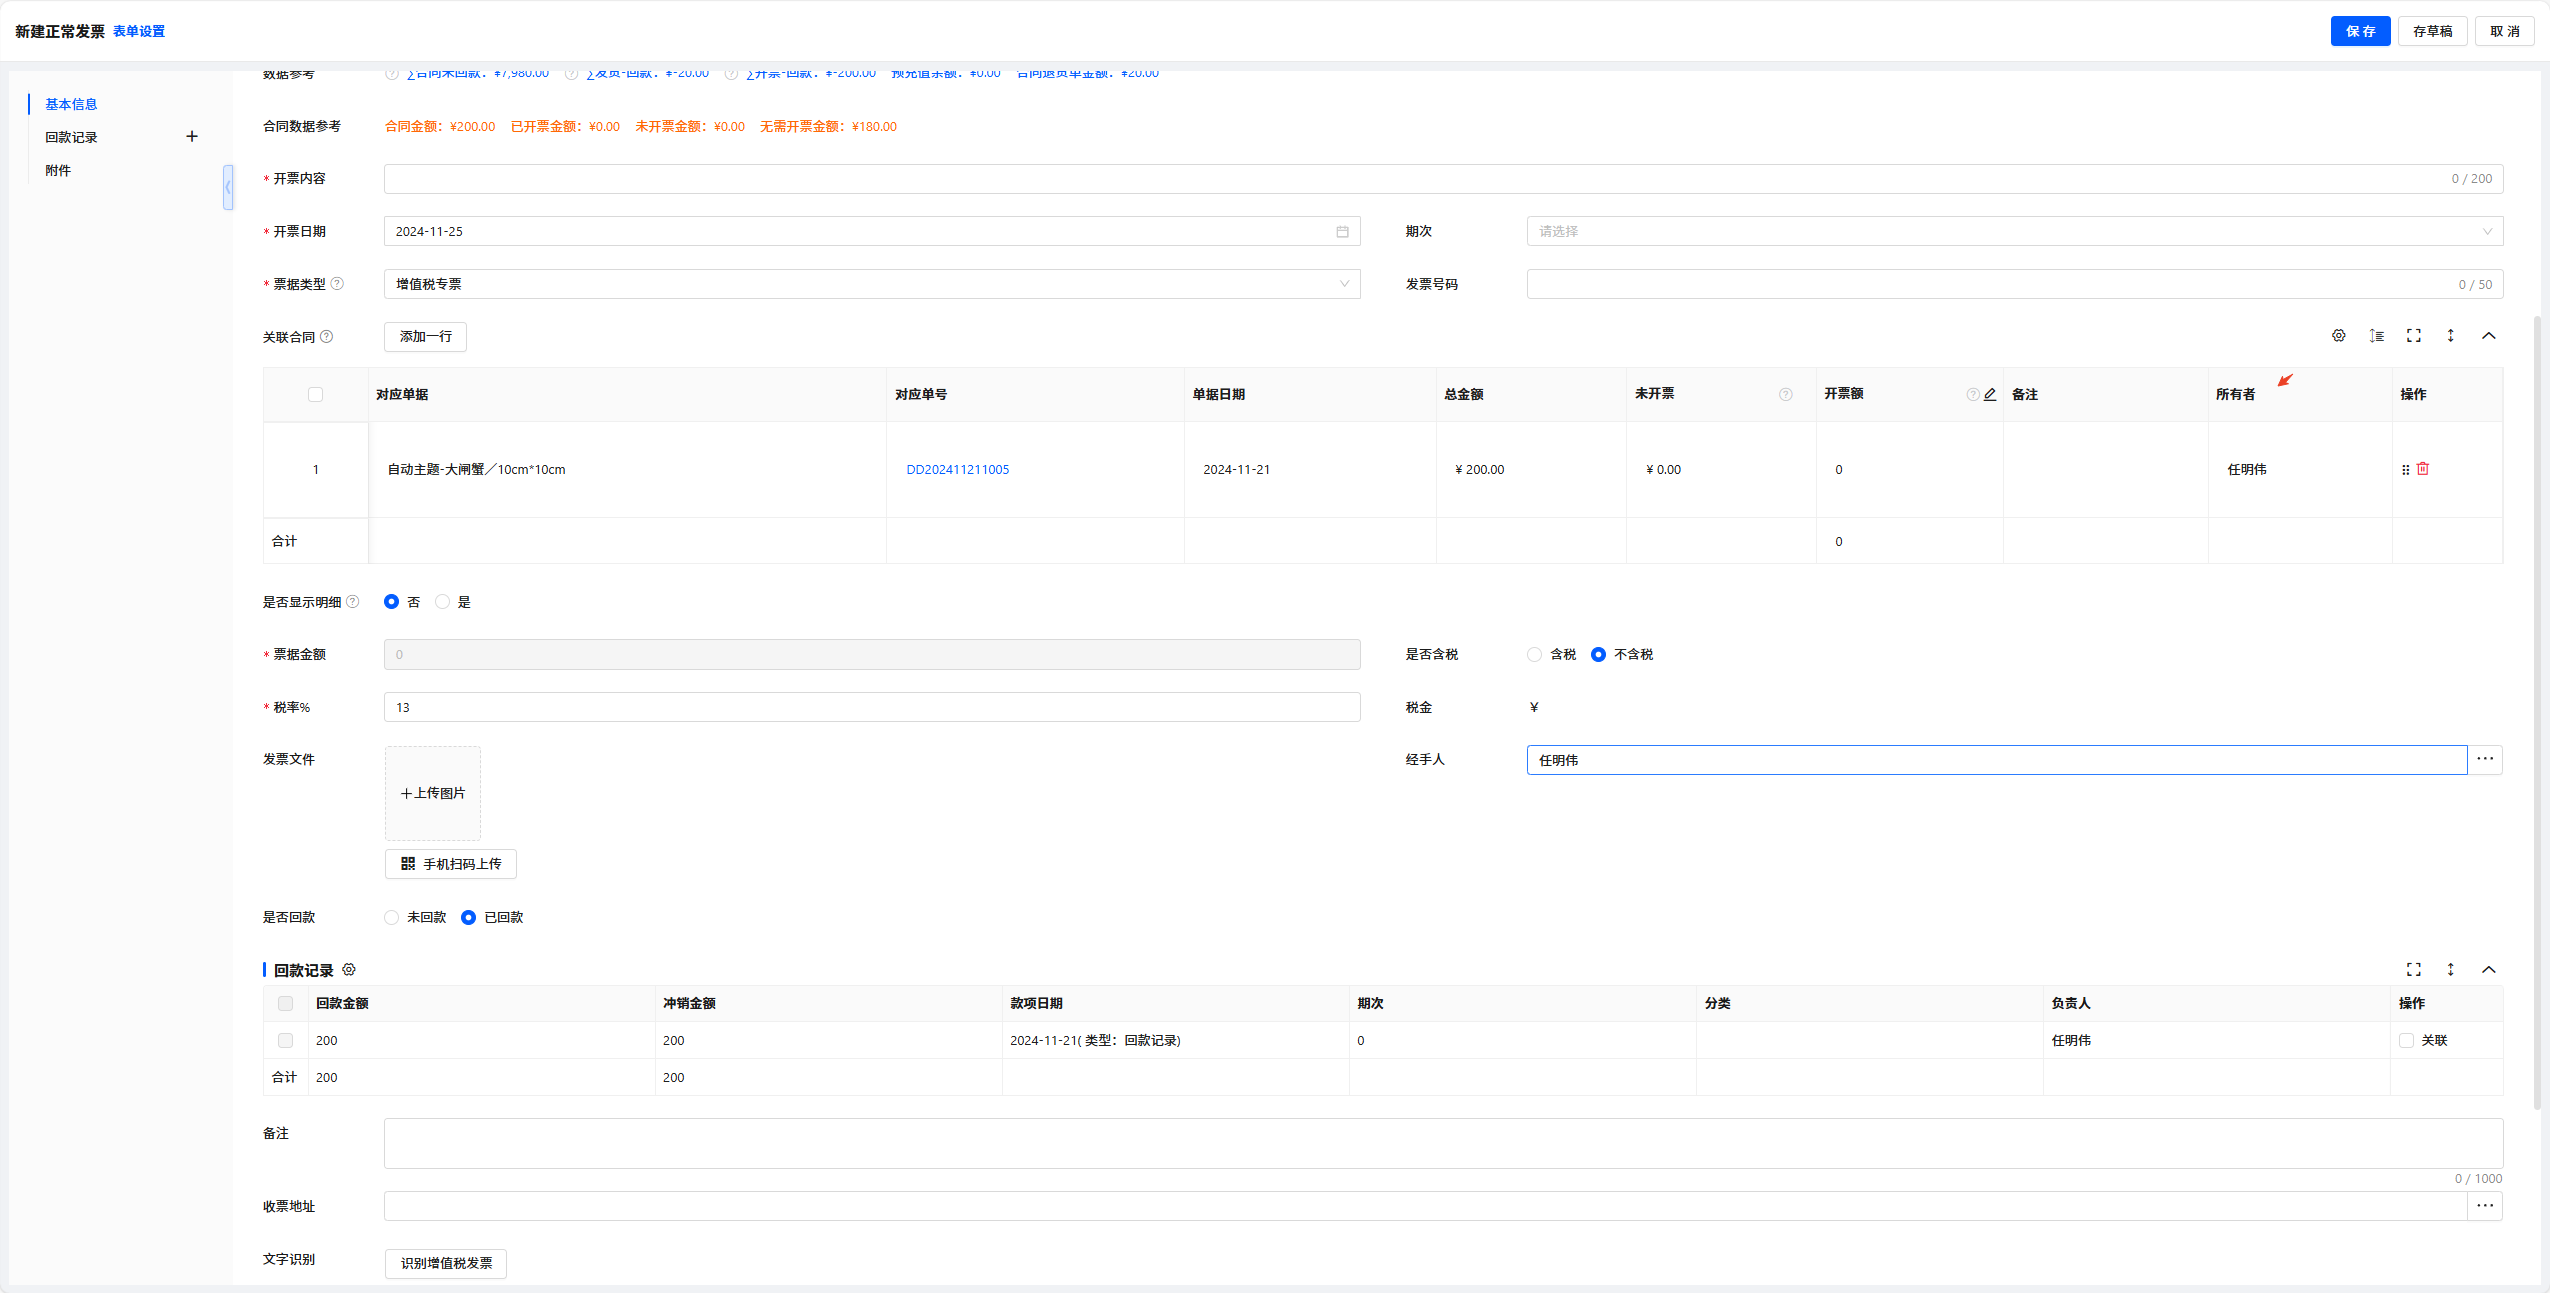Click the 开票额 column edit pencil icon
This screenshot has height=1293, width=2550.
tap(1990, 394)
